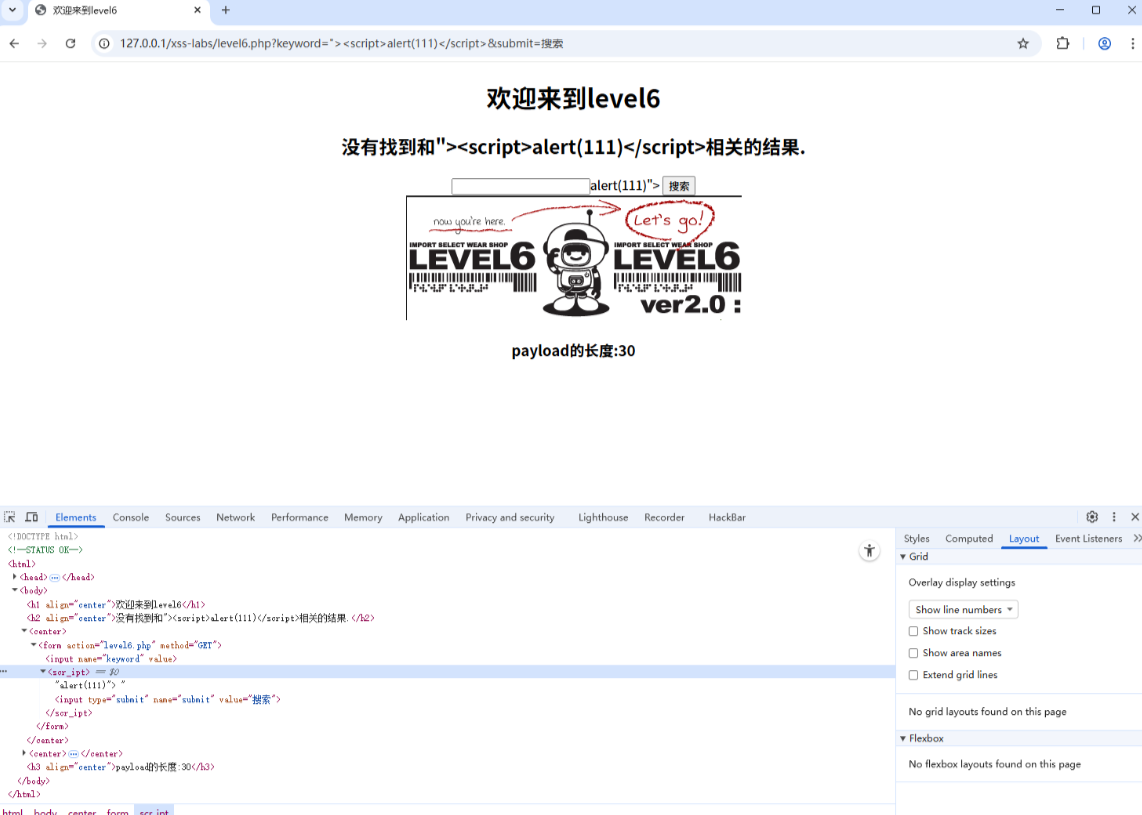Collapse the body element node
1142x815 pixels.
click(15, 590)
